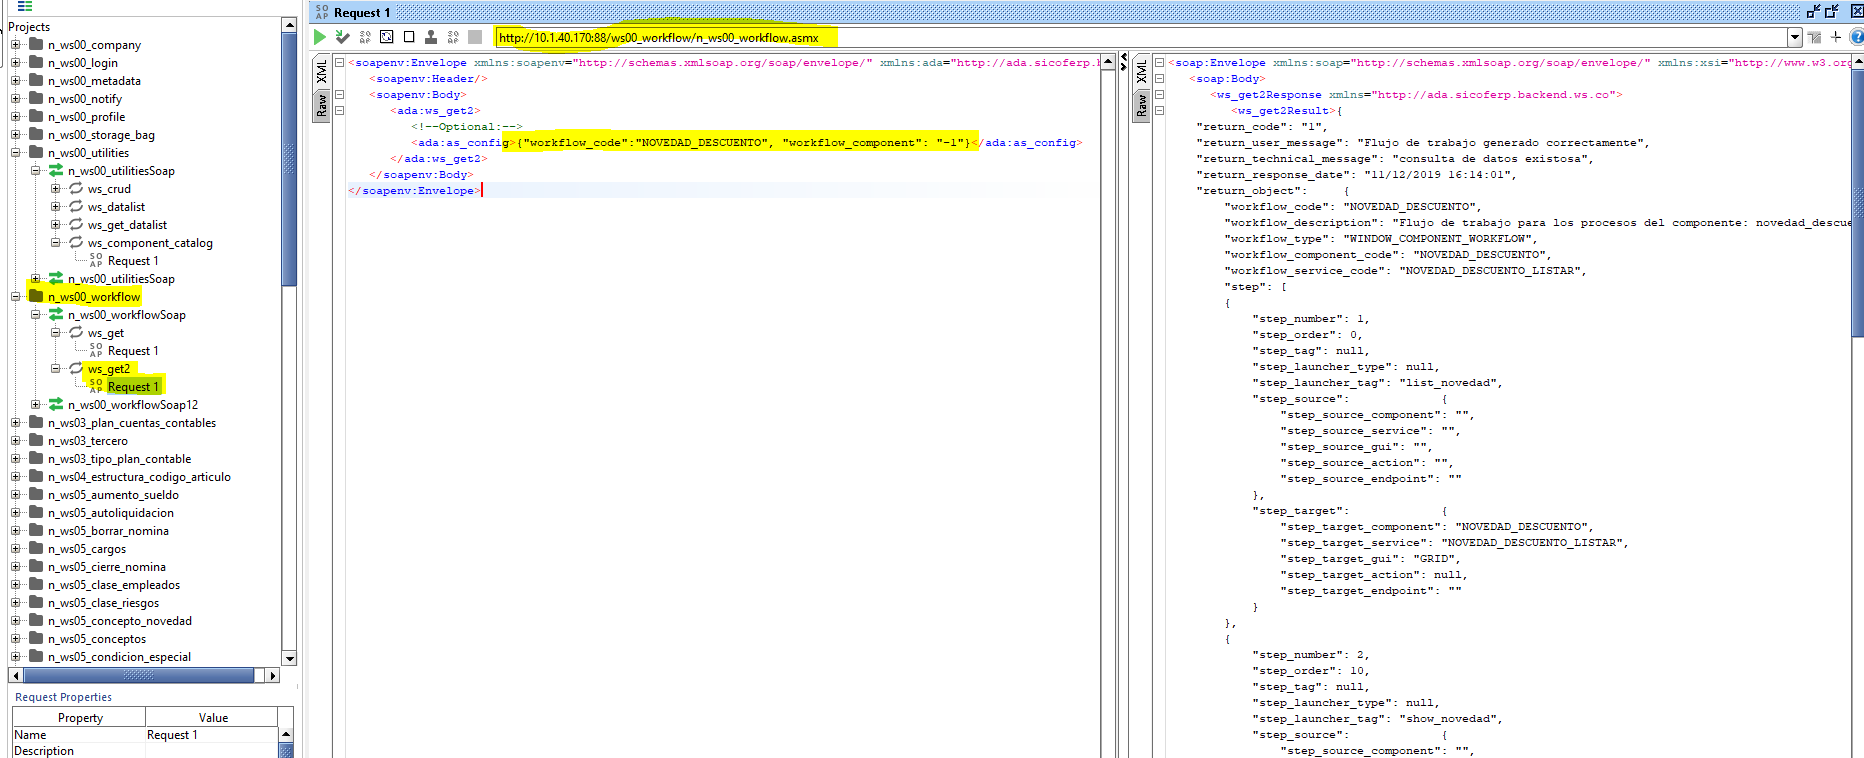
Task: Click the authentication person icon in toolbar
Action: point(431,37)
